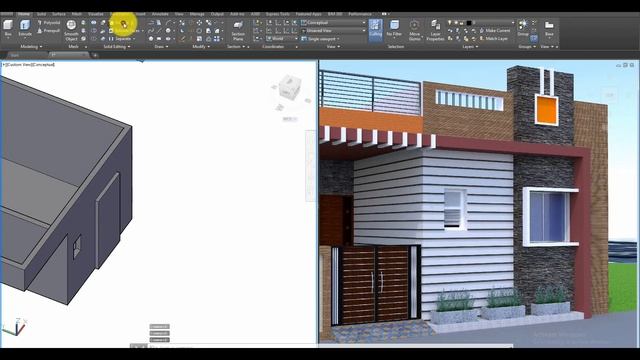This screenshot has height=360, width=640.
Task: Toggle the layer freeze sun icon
Action: [456, 23]
